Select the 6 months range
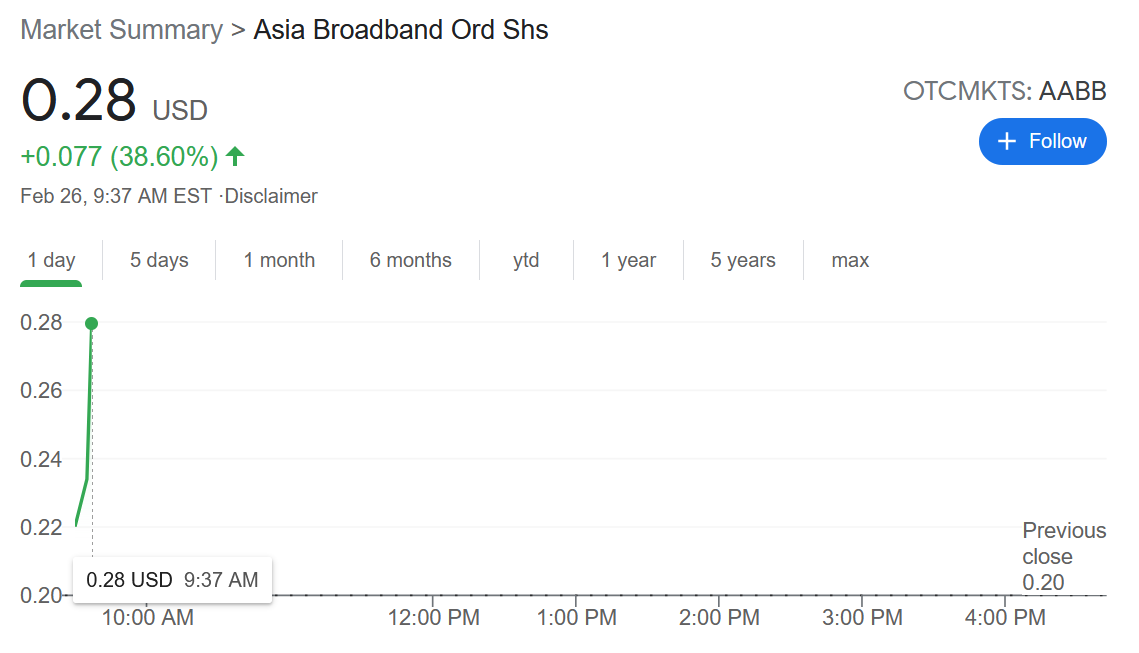This screenshot has width=1139, height=653. (x=410, y=260)
